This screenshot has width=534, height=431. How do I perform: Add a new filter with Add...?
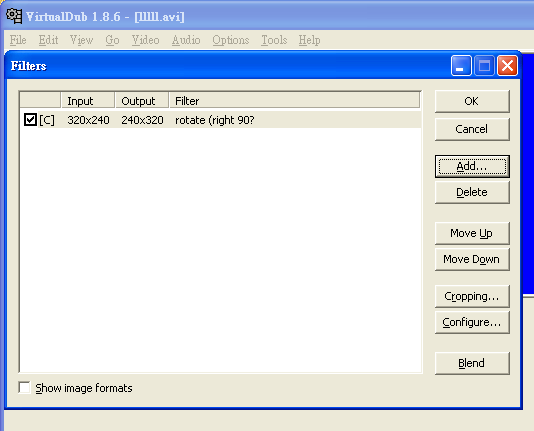472,166
